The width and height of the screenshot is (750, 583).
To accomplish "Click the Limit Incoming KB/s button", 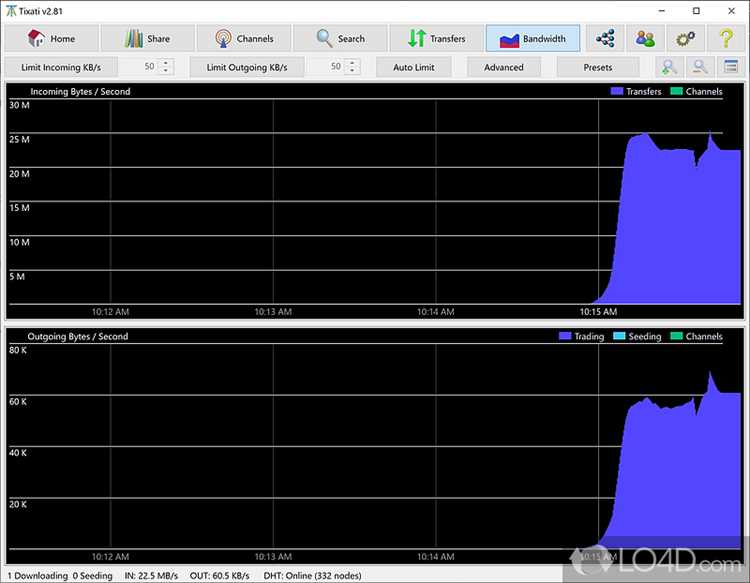I will point(61,67).
